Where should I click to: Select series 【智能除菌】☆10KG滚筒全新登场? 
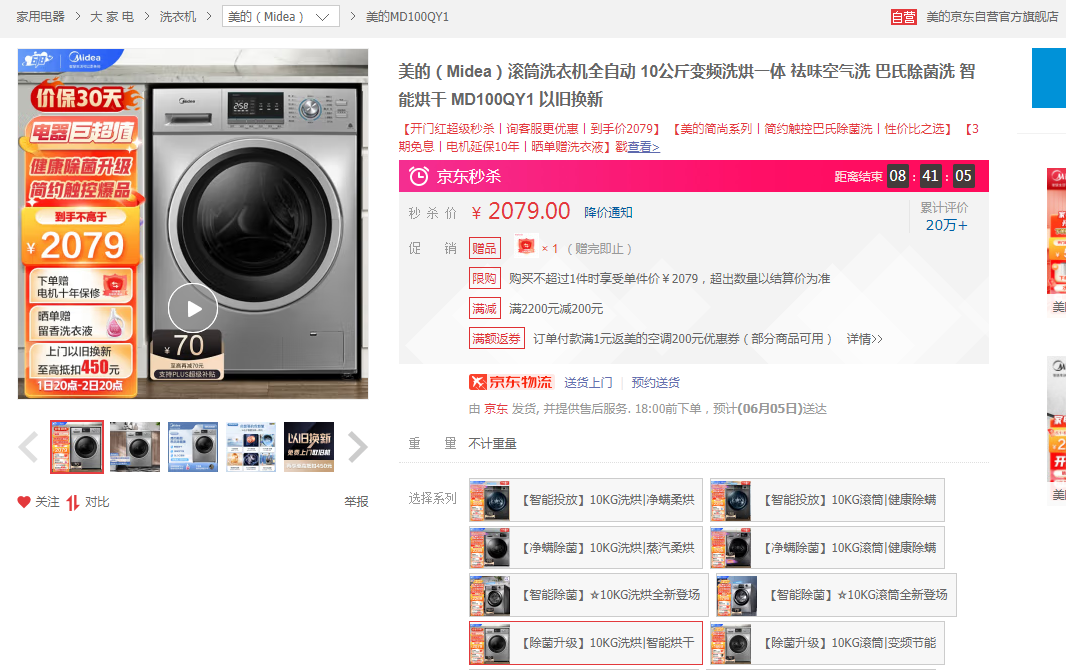(836, 595)
